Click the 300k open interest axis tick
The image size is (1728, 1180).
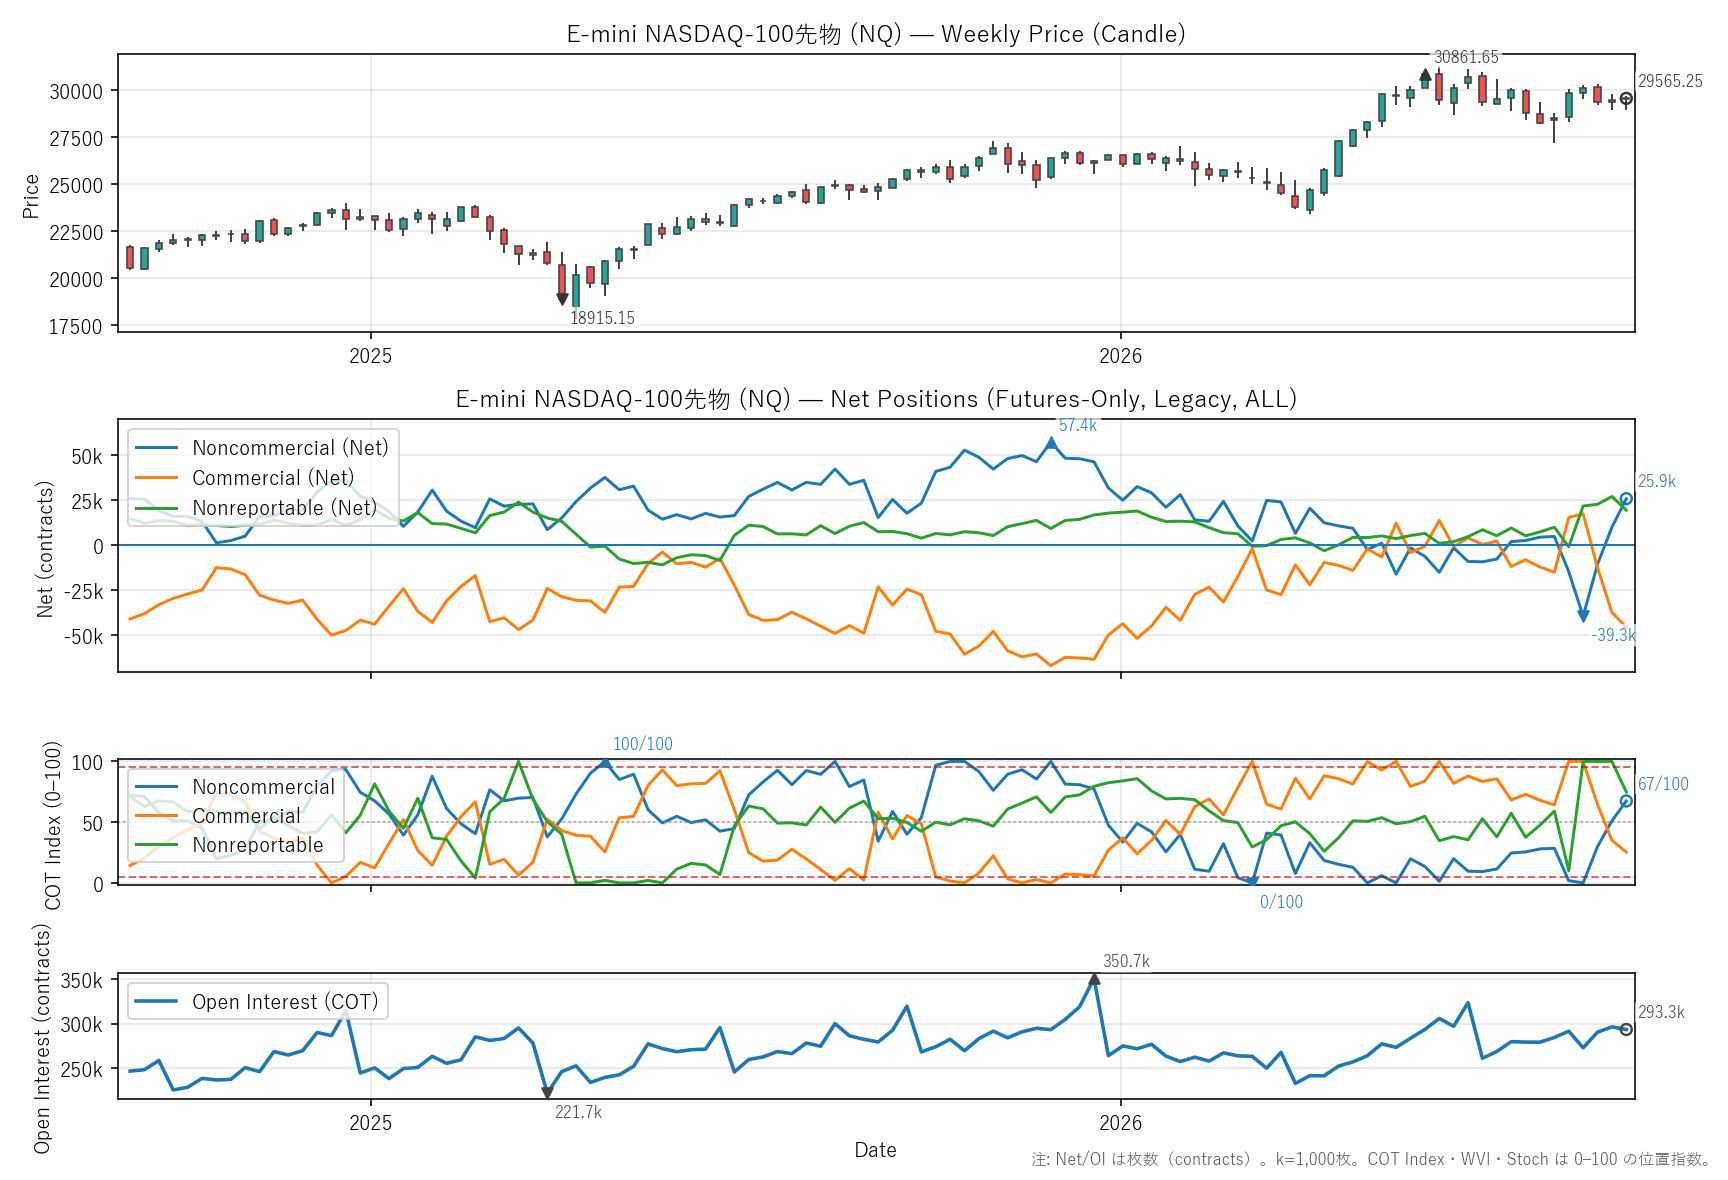(82, 1025)
